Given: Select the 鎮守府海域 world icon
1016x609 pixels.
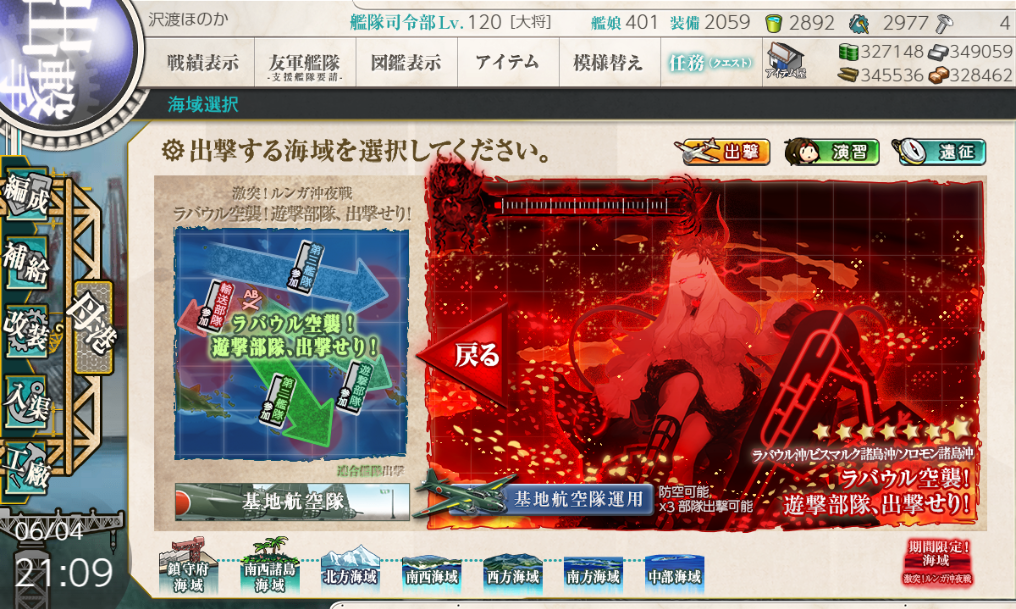Looking at the screenshot, I should point(188,566).
